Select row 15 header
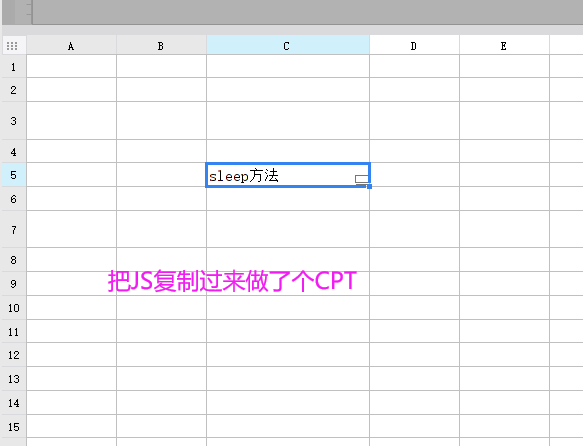This screenshot has height=446, width=583. (x=14, y=426)
